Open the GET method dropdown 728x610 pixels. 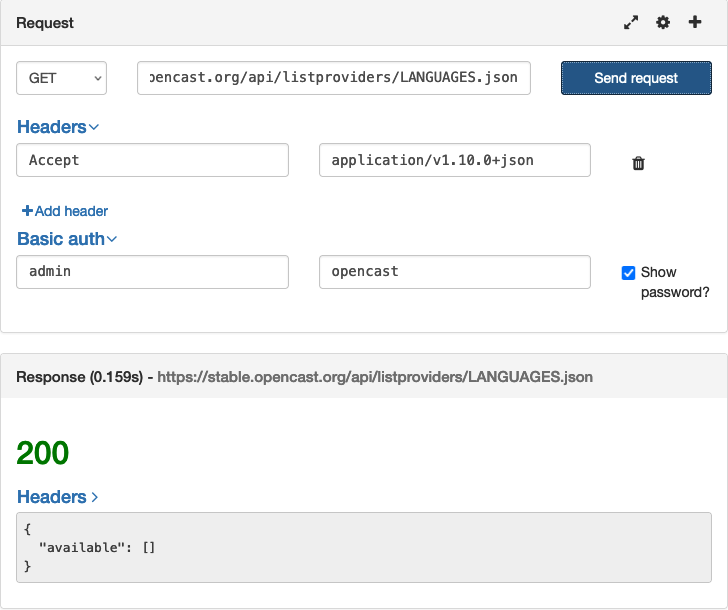pyautogui.click(x=61, y=78)
